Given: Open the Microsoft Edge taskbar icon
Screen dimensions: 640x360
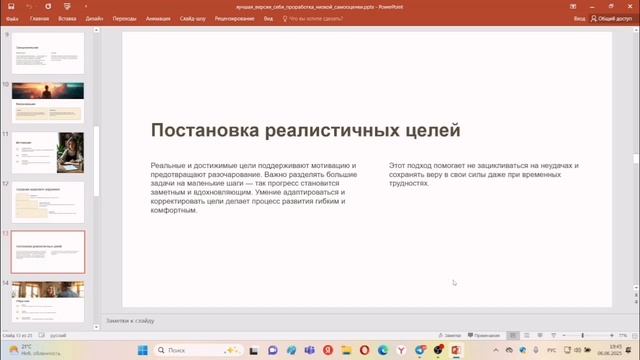Looking at the screenshot, I should (x=383, y=350).
